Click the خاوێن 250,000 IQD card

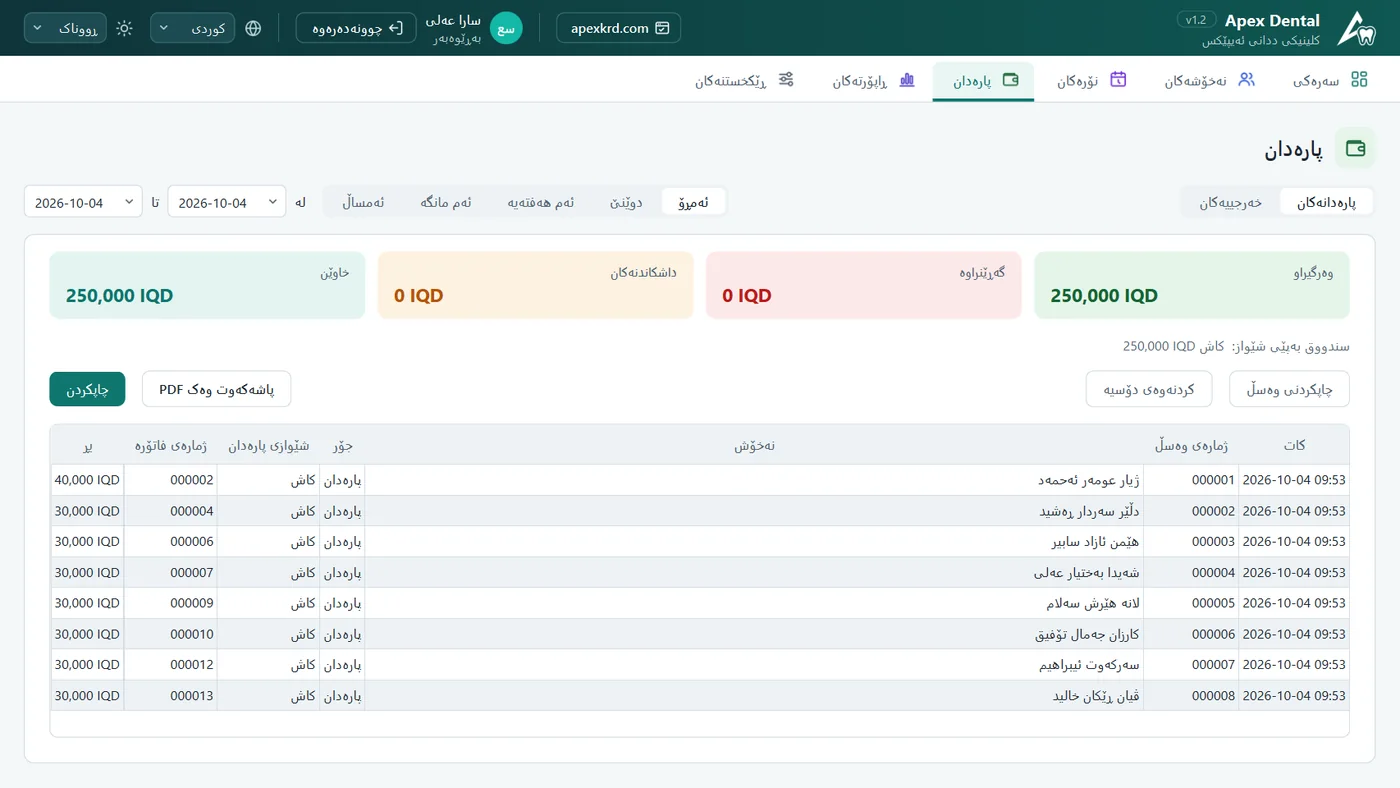click(x=207, y=285)
